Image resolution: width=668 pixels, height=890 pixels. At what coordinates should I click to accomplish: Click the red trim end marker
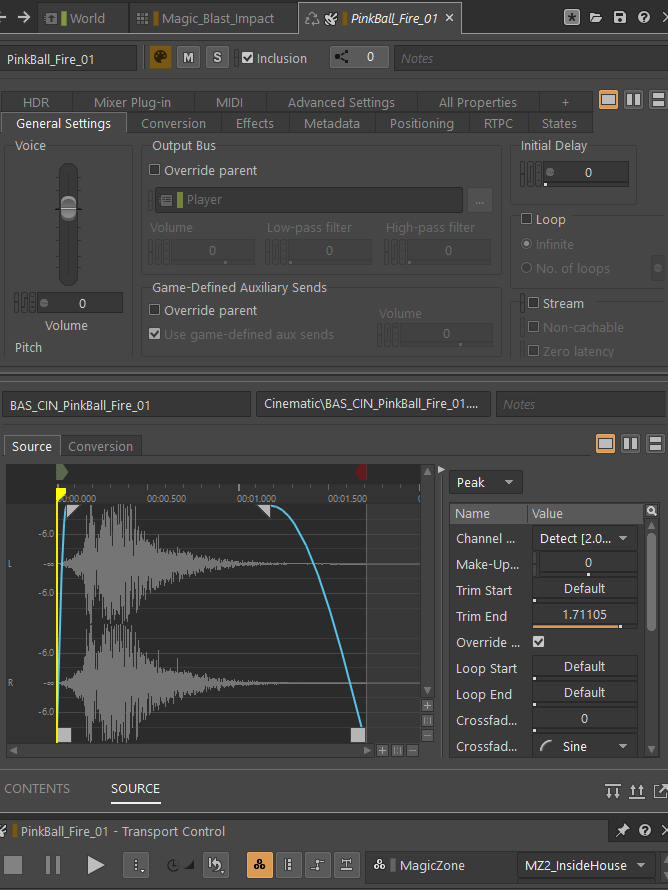(361, 472)
